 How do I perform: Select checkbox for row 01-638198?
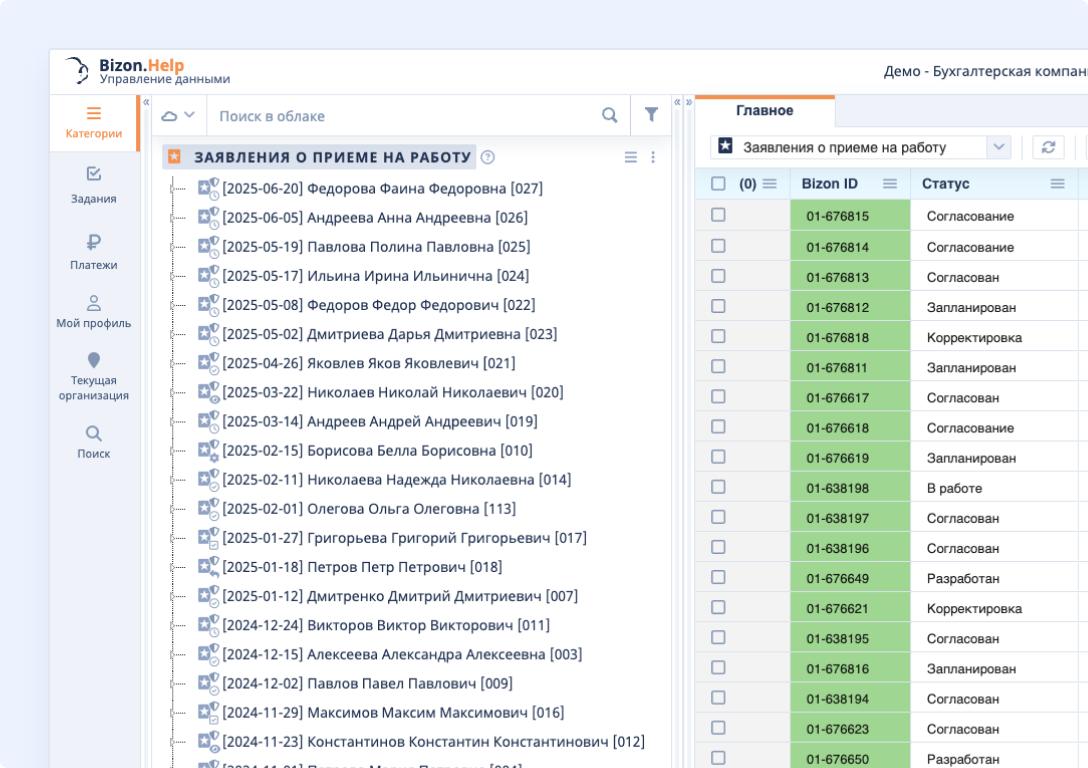pyautogui.click(x=718, y=488)
